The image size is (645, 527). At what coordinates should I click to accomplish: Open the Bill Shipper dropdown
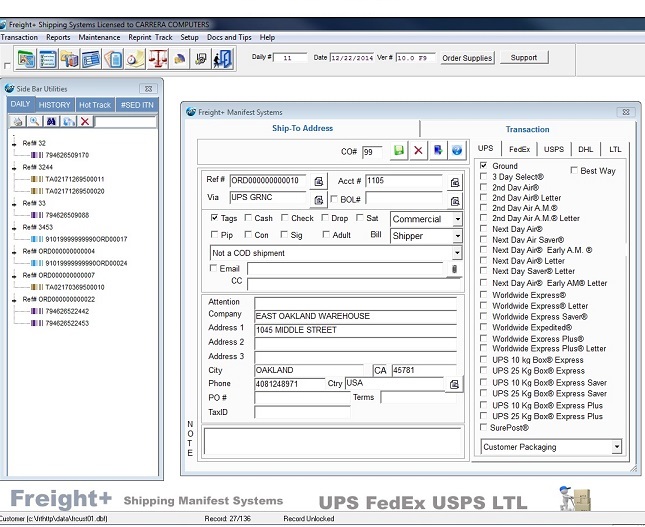[457, 236]
